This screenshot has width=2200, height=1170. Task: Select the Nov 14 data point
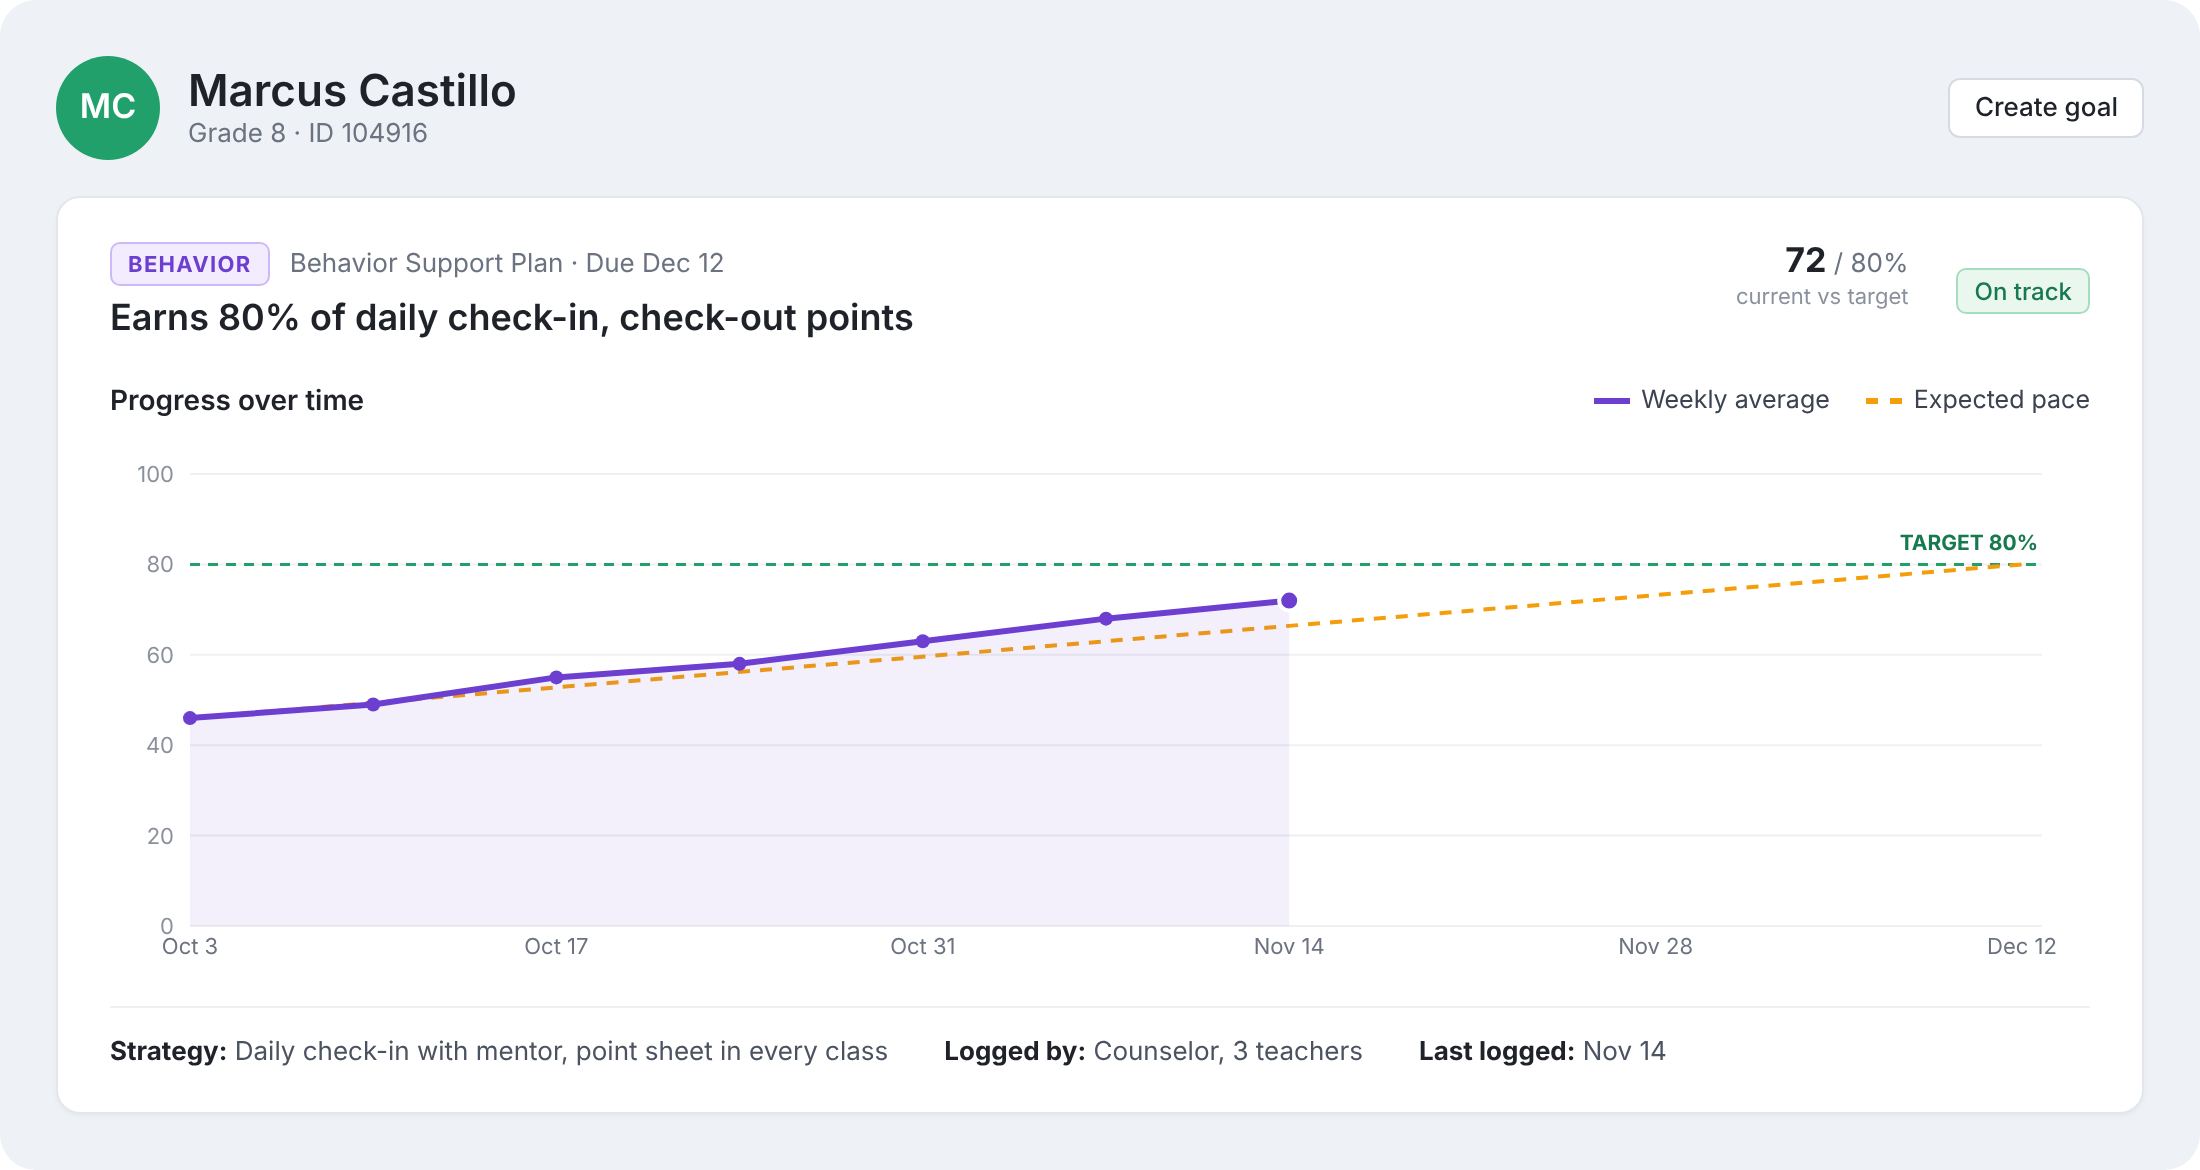pos(1289,601)
